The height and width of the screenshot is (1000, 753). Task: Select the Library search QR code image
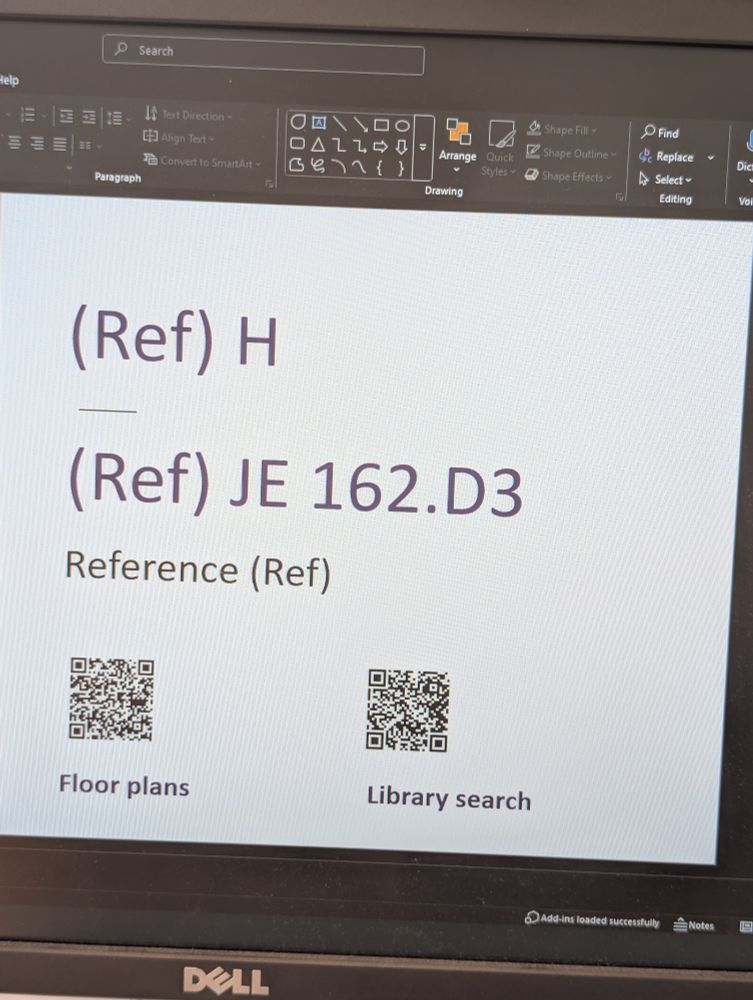point(408,710)
